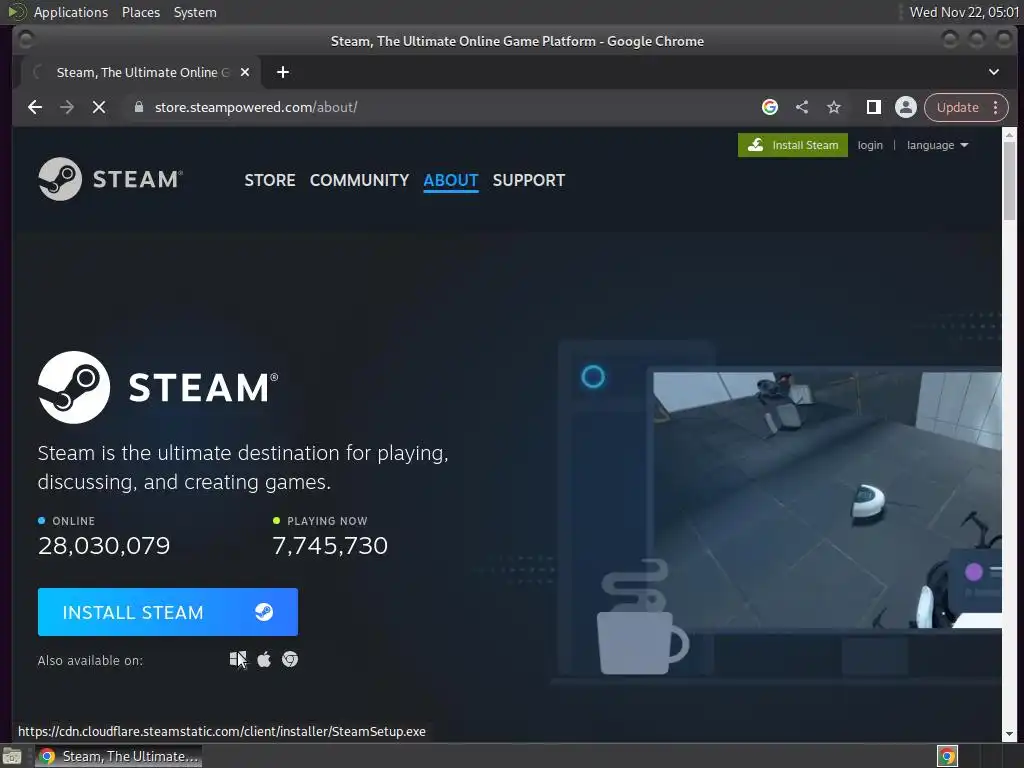Click the show desktop icon in taskbar
This screenshot has width=1024, height=768.
(12, 756)
